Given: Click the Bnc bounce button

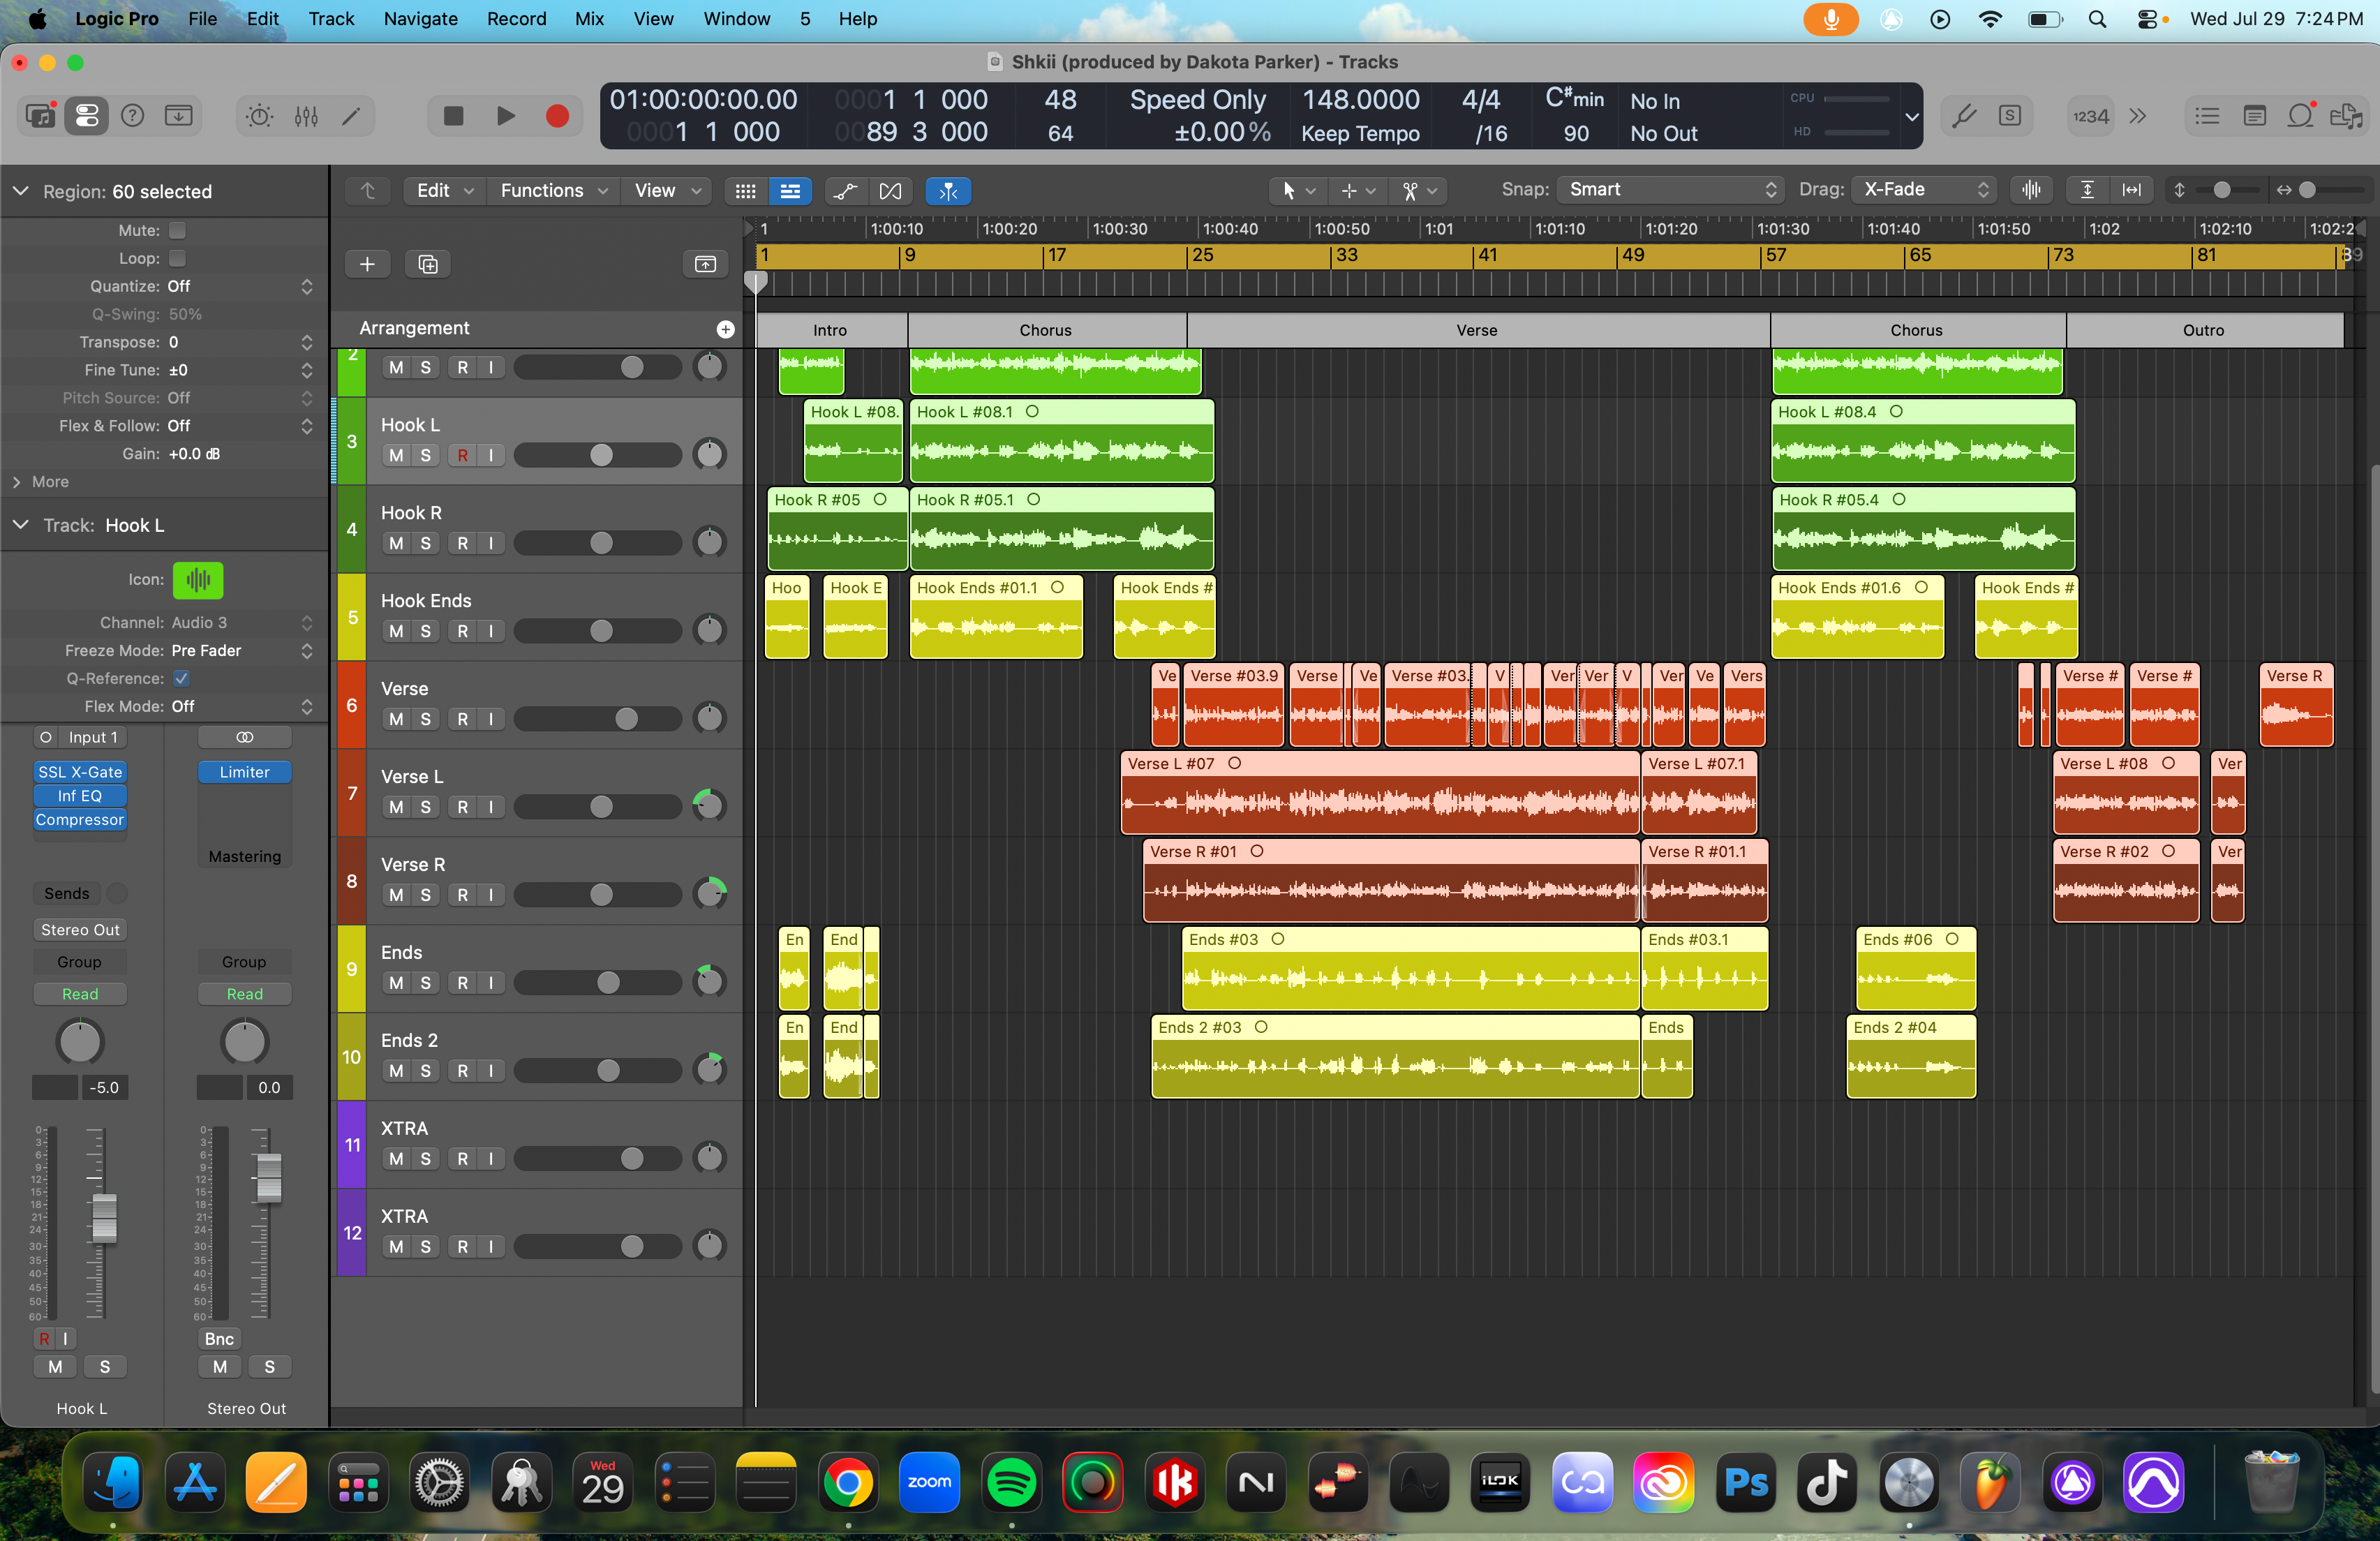Looking at the screenshot, I should click(x=220, y=1338).
